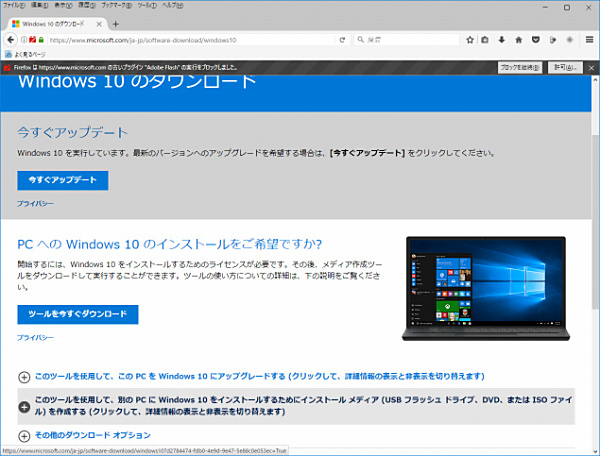The image size is (600, 456).
Task: Open the 表示 menu
Action: 63,6
